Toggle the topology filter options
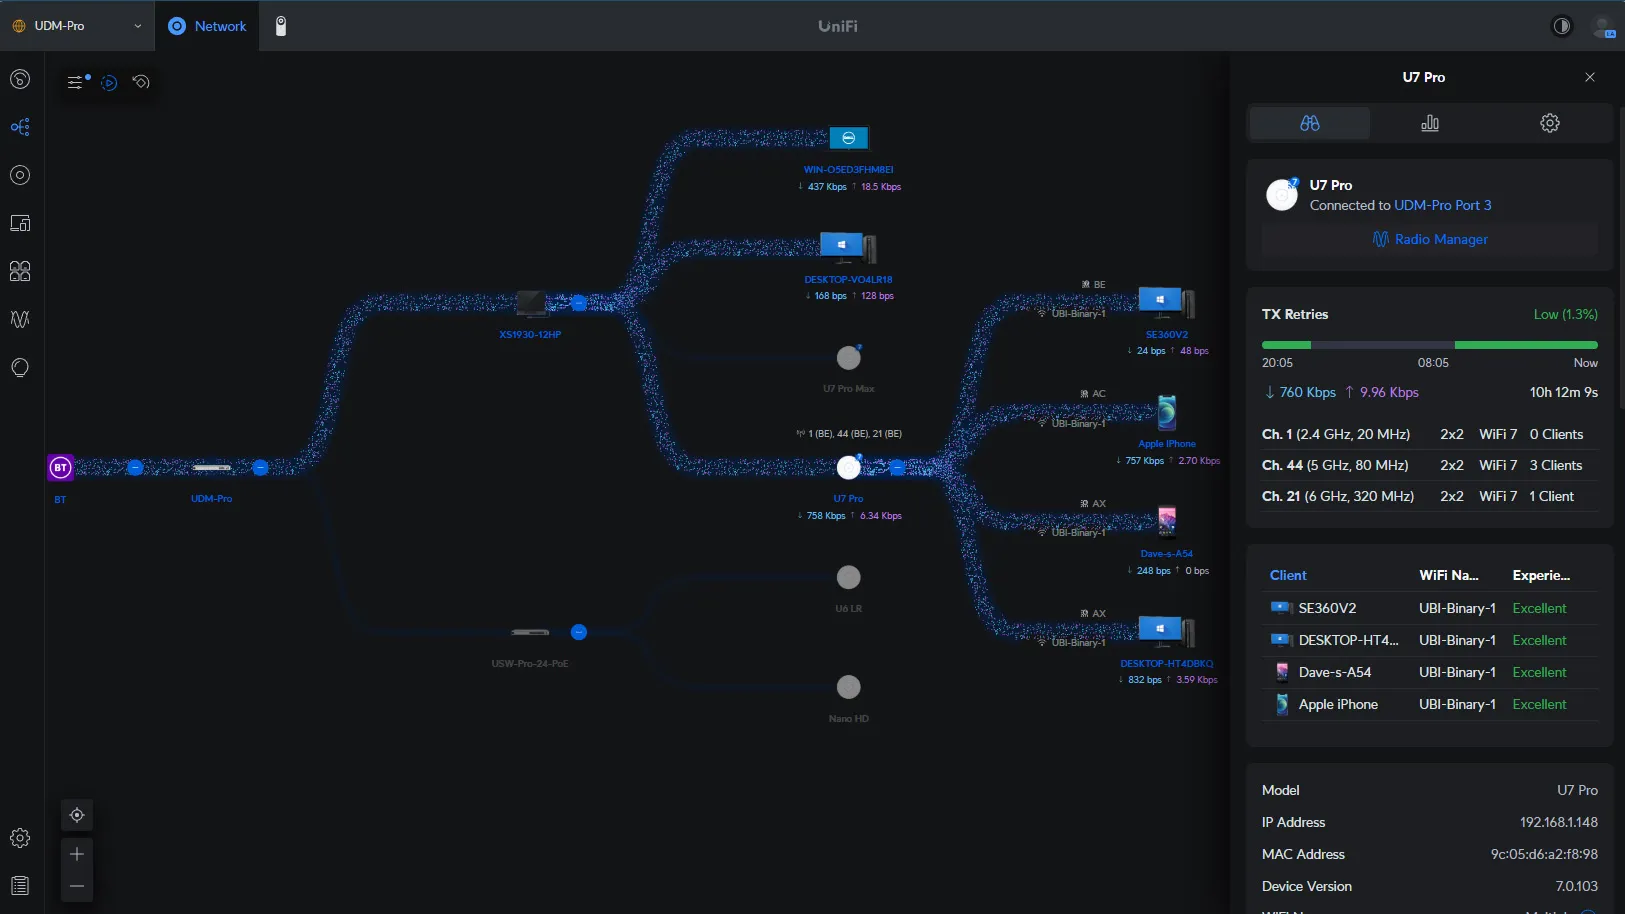This screenshot has height=914, width=1625. click(x=77, y=82)
